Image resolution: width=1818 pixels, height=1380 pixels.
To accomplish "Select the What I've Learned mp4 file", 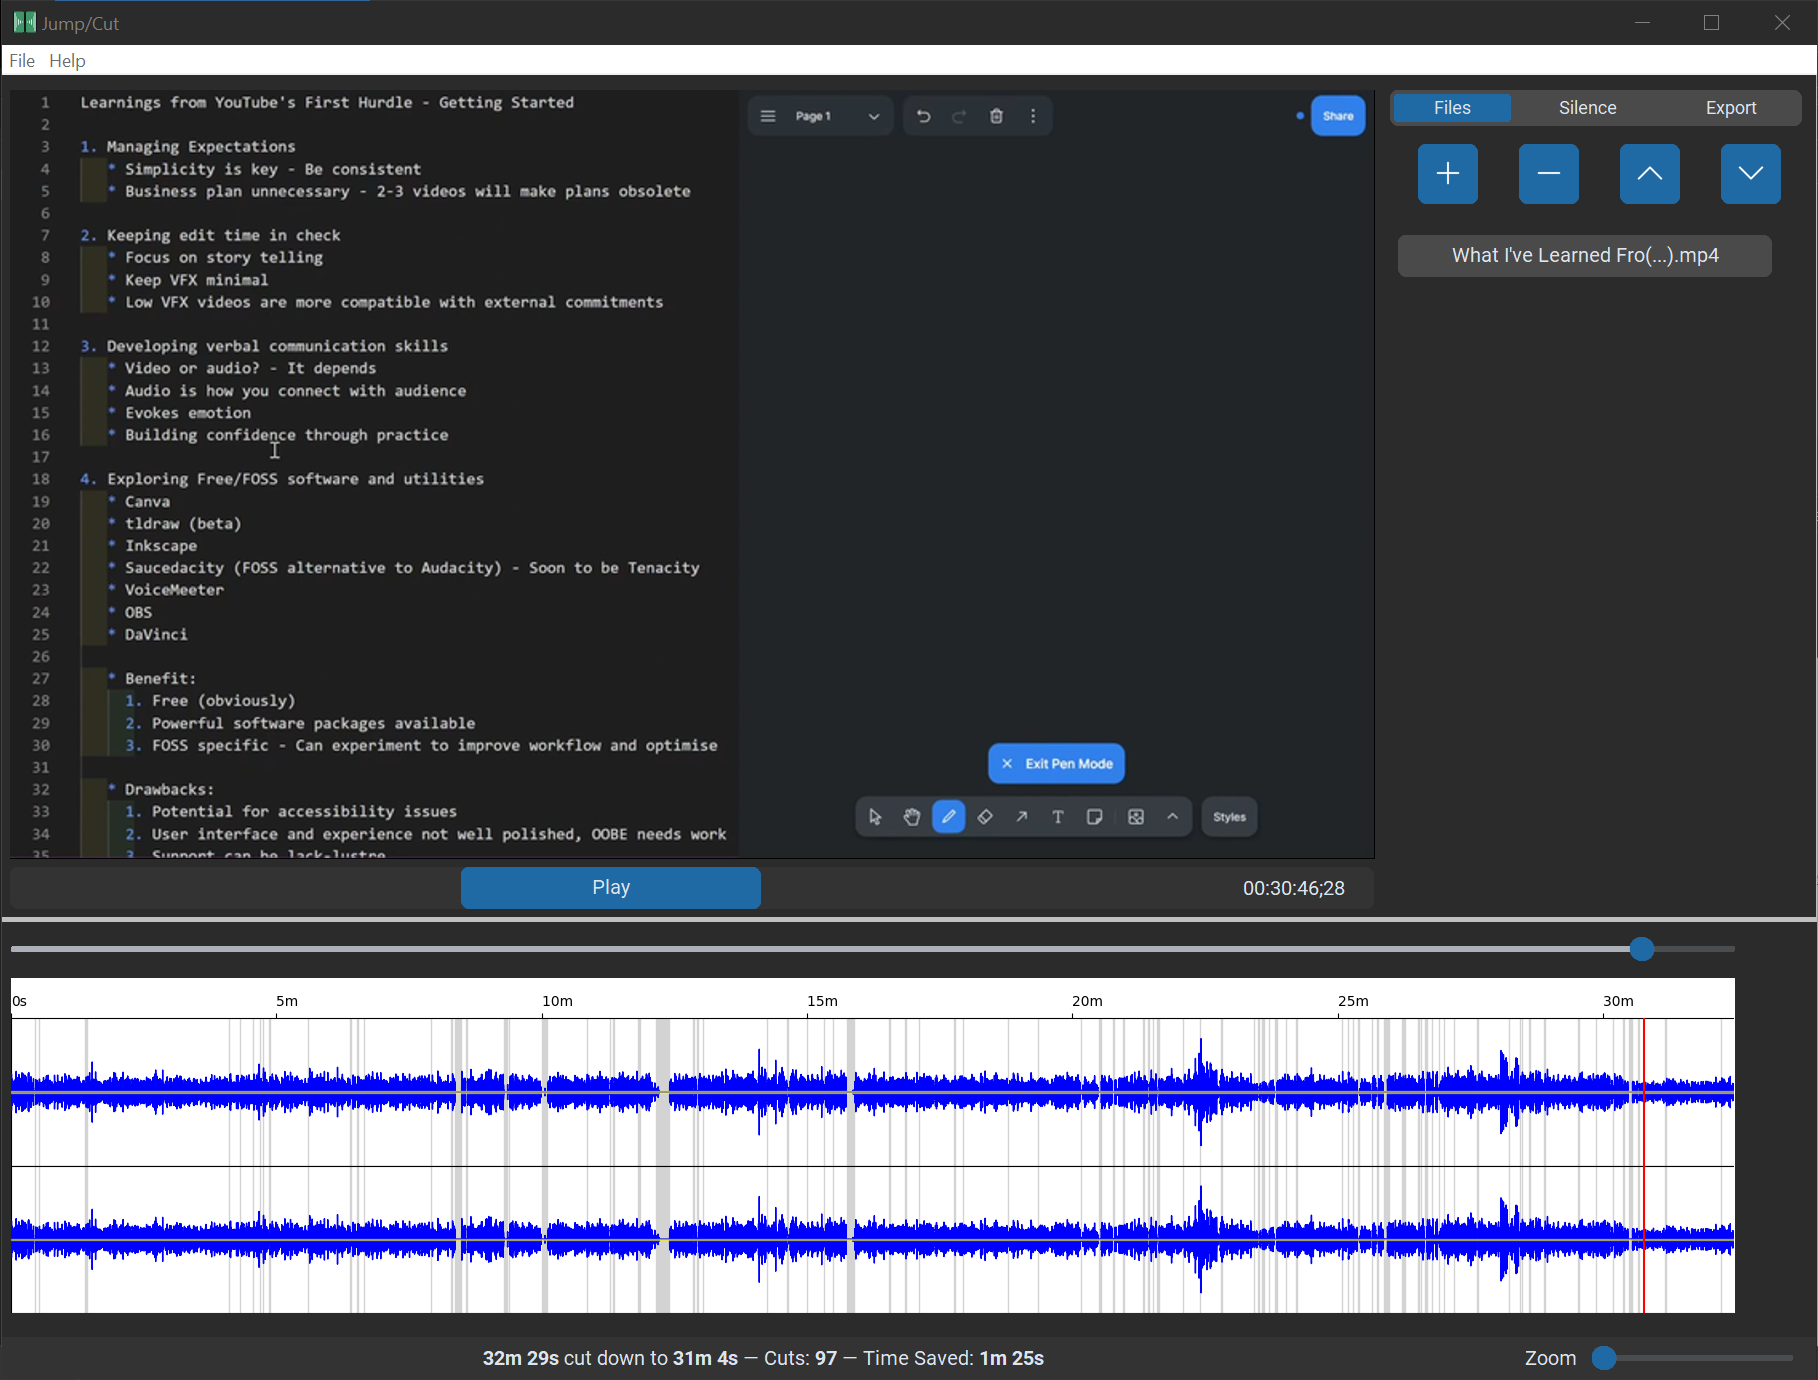I will (1584, 255).
